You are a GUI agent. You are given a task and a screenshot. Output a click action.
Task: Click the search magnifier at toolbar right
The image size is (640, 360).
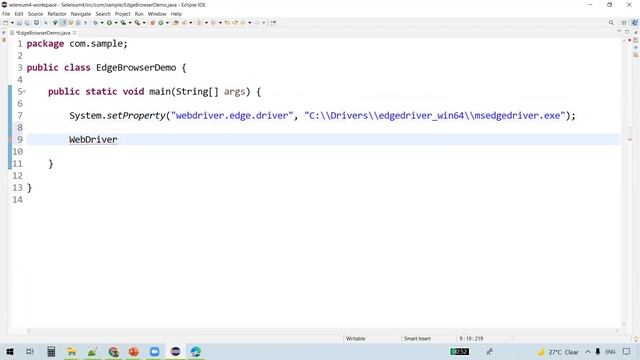[x=611, y=23]
